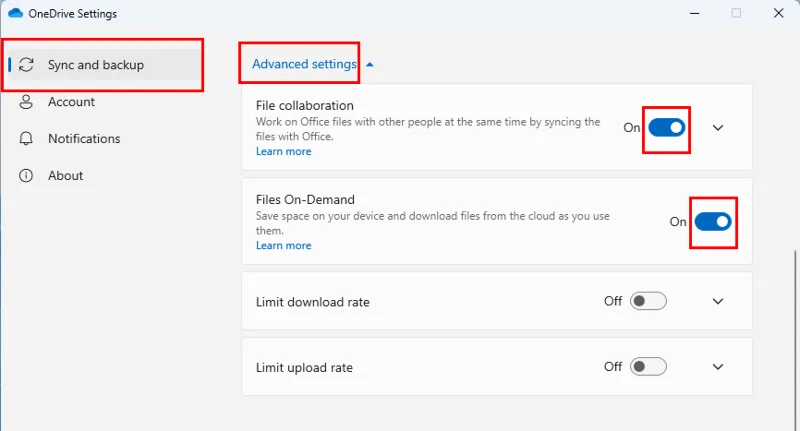The image size is (800, 431).
Task: Enable the Limit download rate toggle
Action: 648,301
